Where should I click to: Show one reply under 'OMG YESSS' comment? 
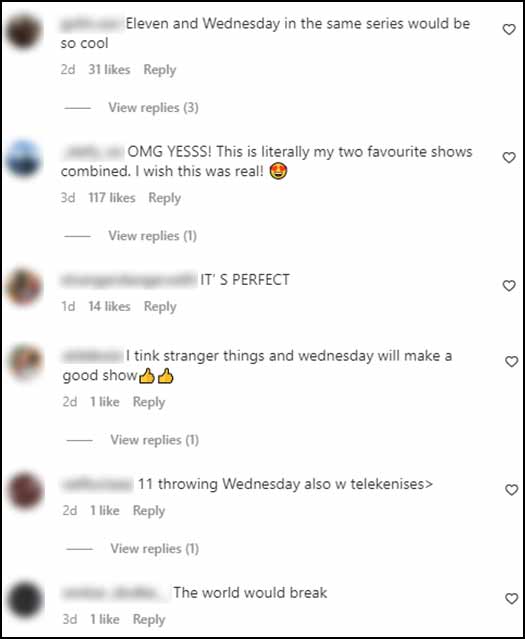pyautogui.click(x=152, y=236)
